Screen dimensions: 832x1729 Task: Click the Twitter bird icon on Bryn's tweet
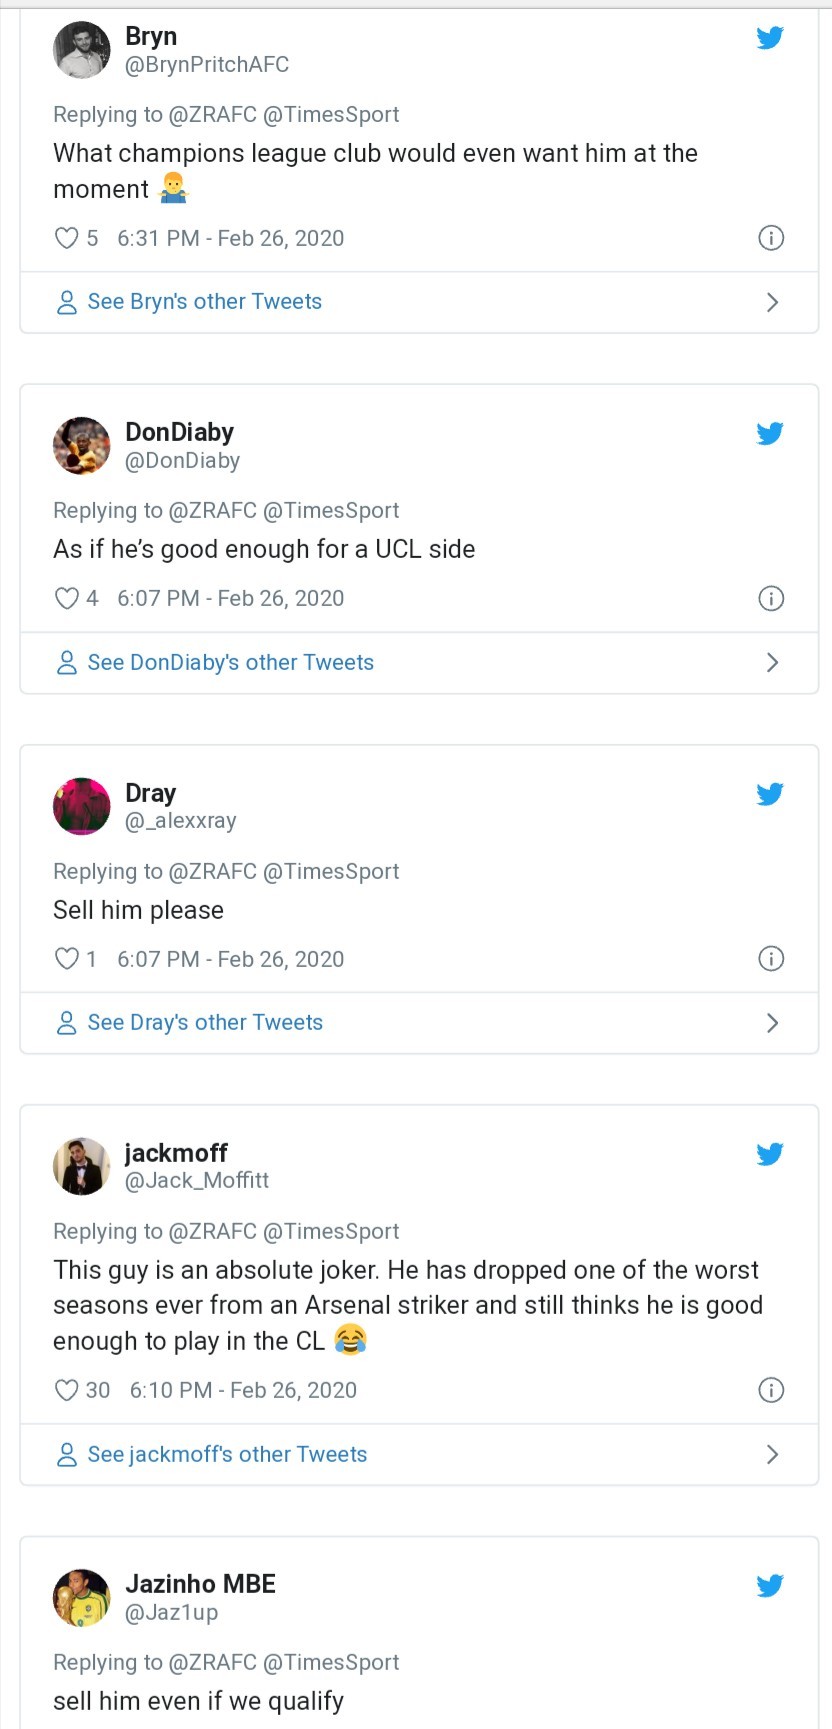click(770, 38)
